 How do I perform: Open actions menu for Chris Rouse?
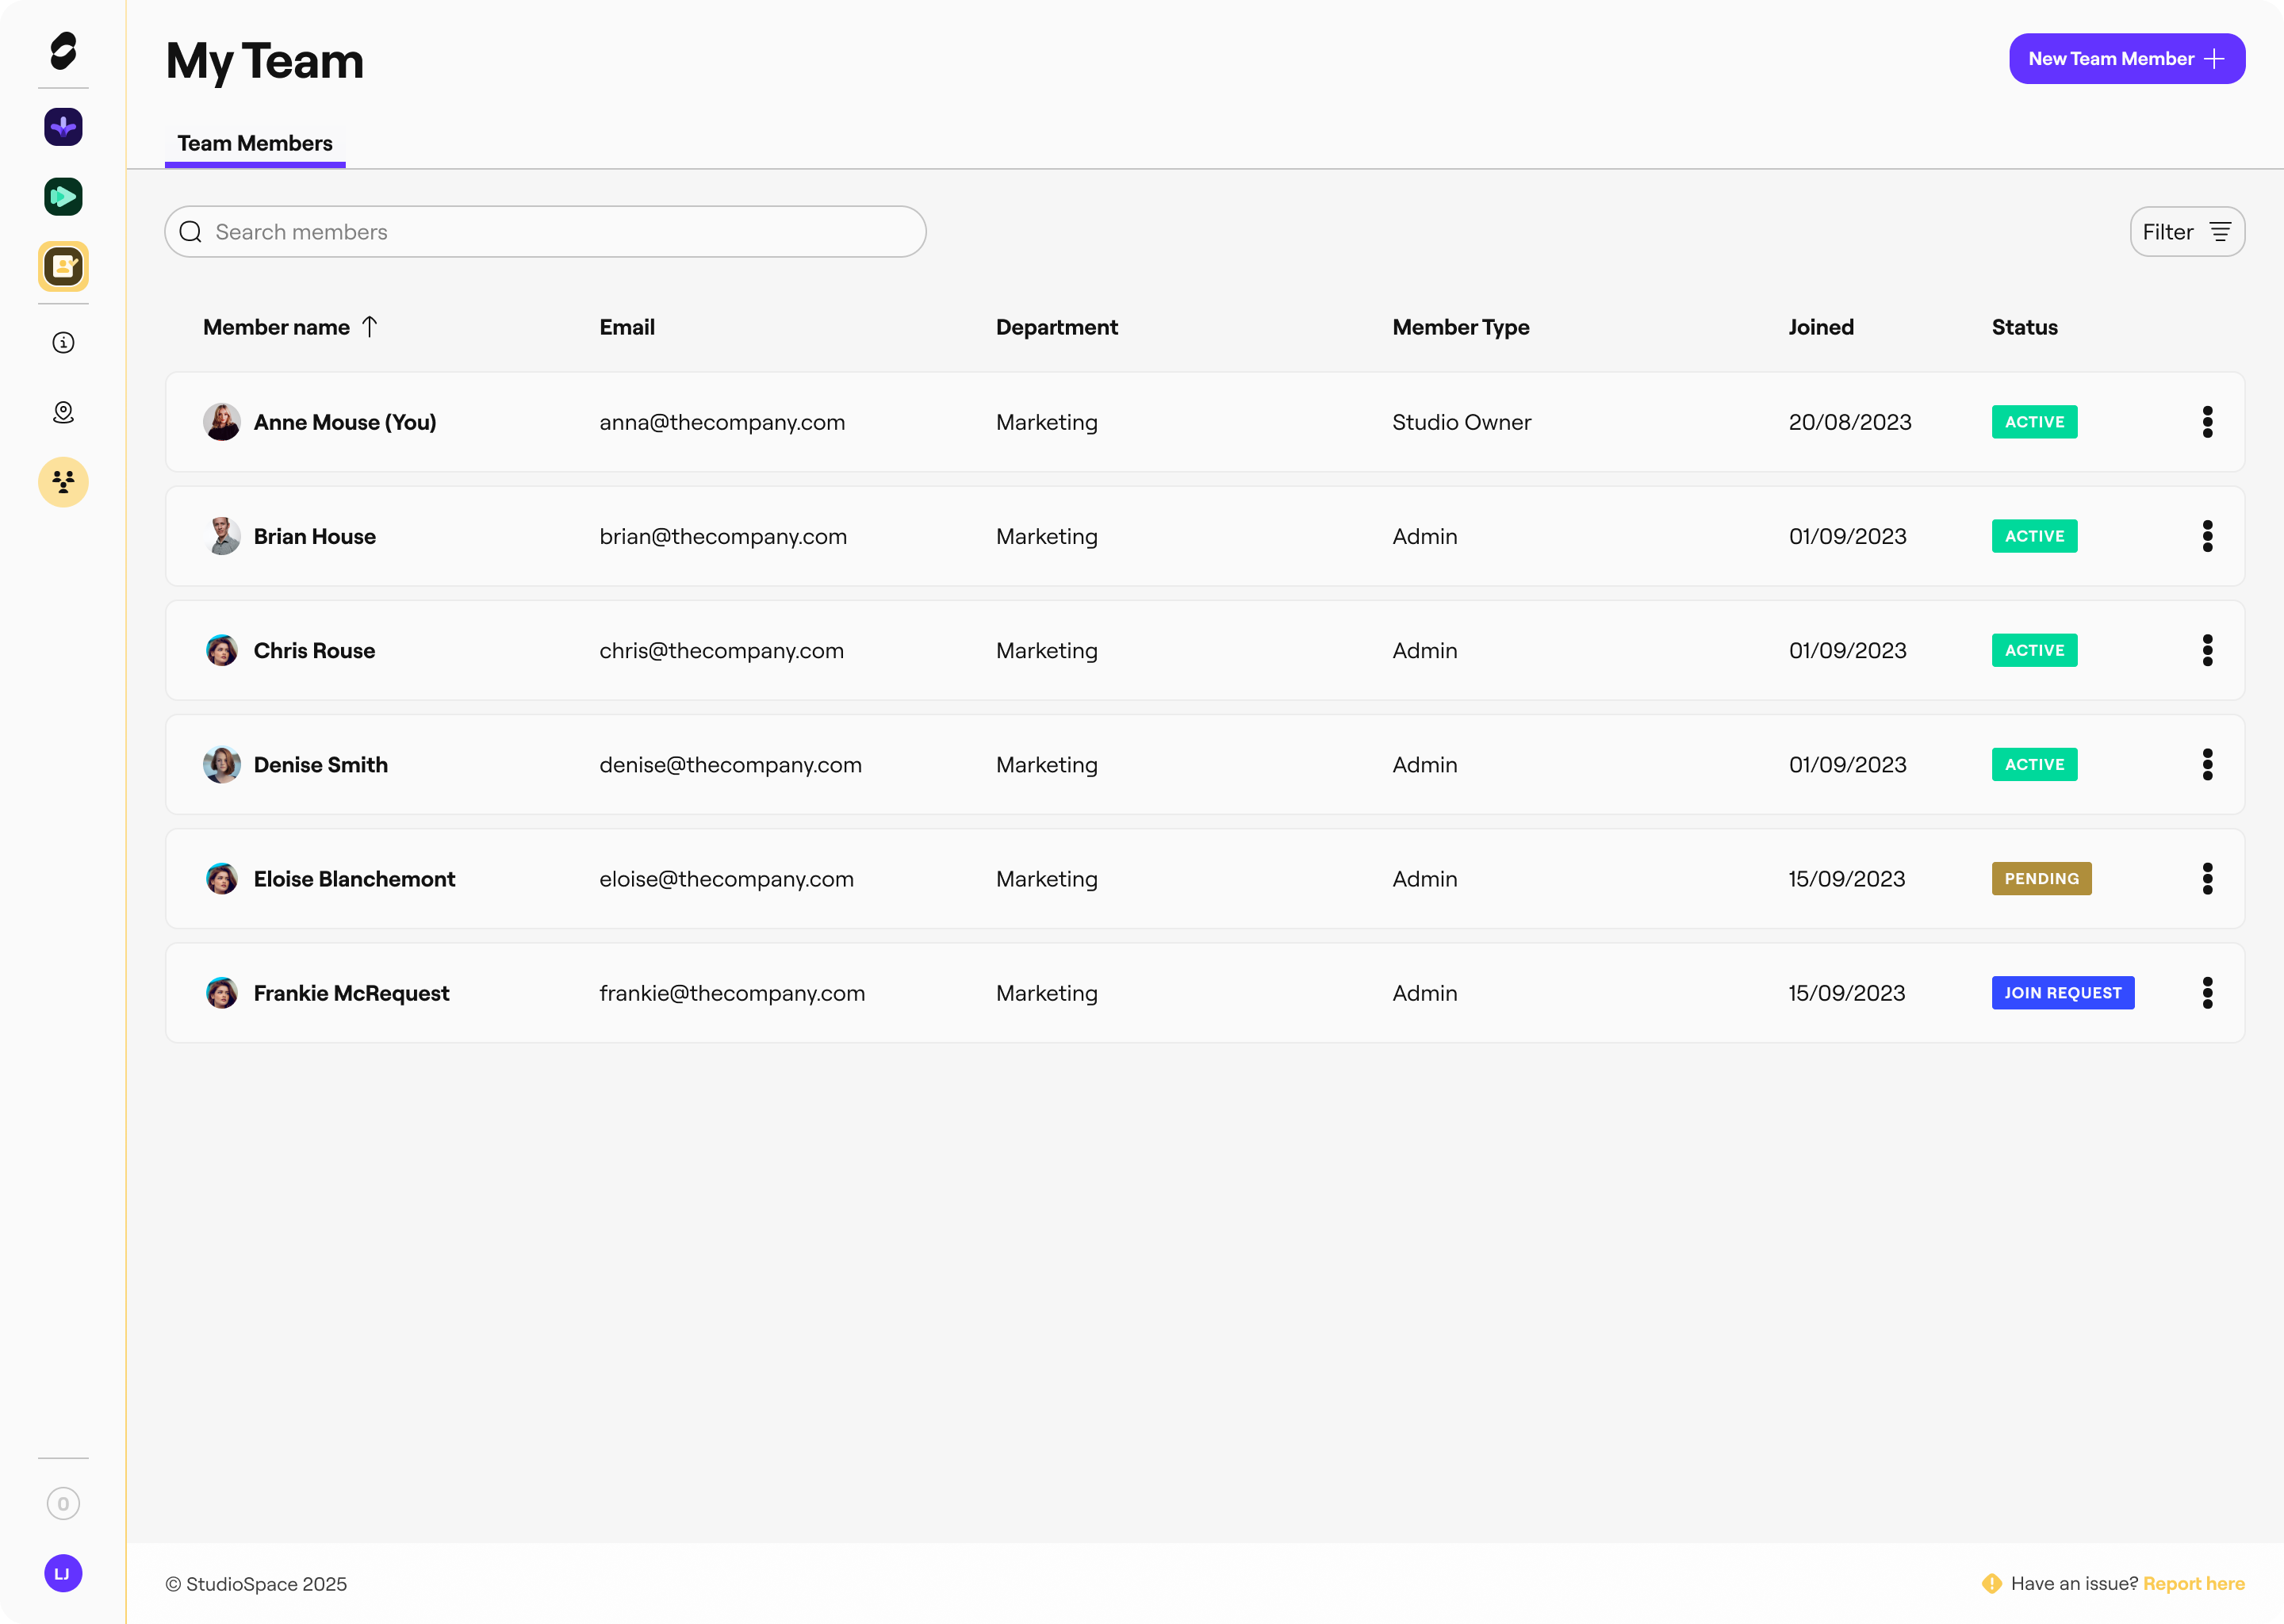point(2207,650)
